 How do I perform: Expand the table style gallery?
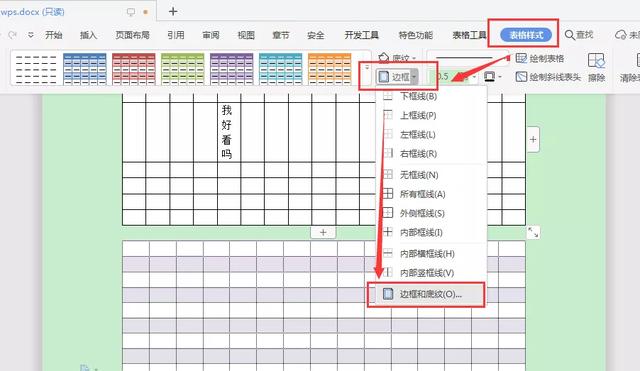point(367,67)
